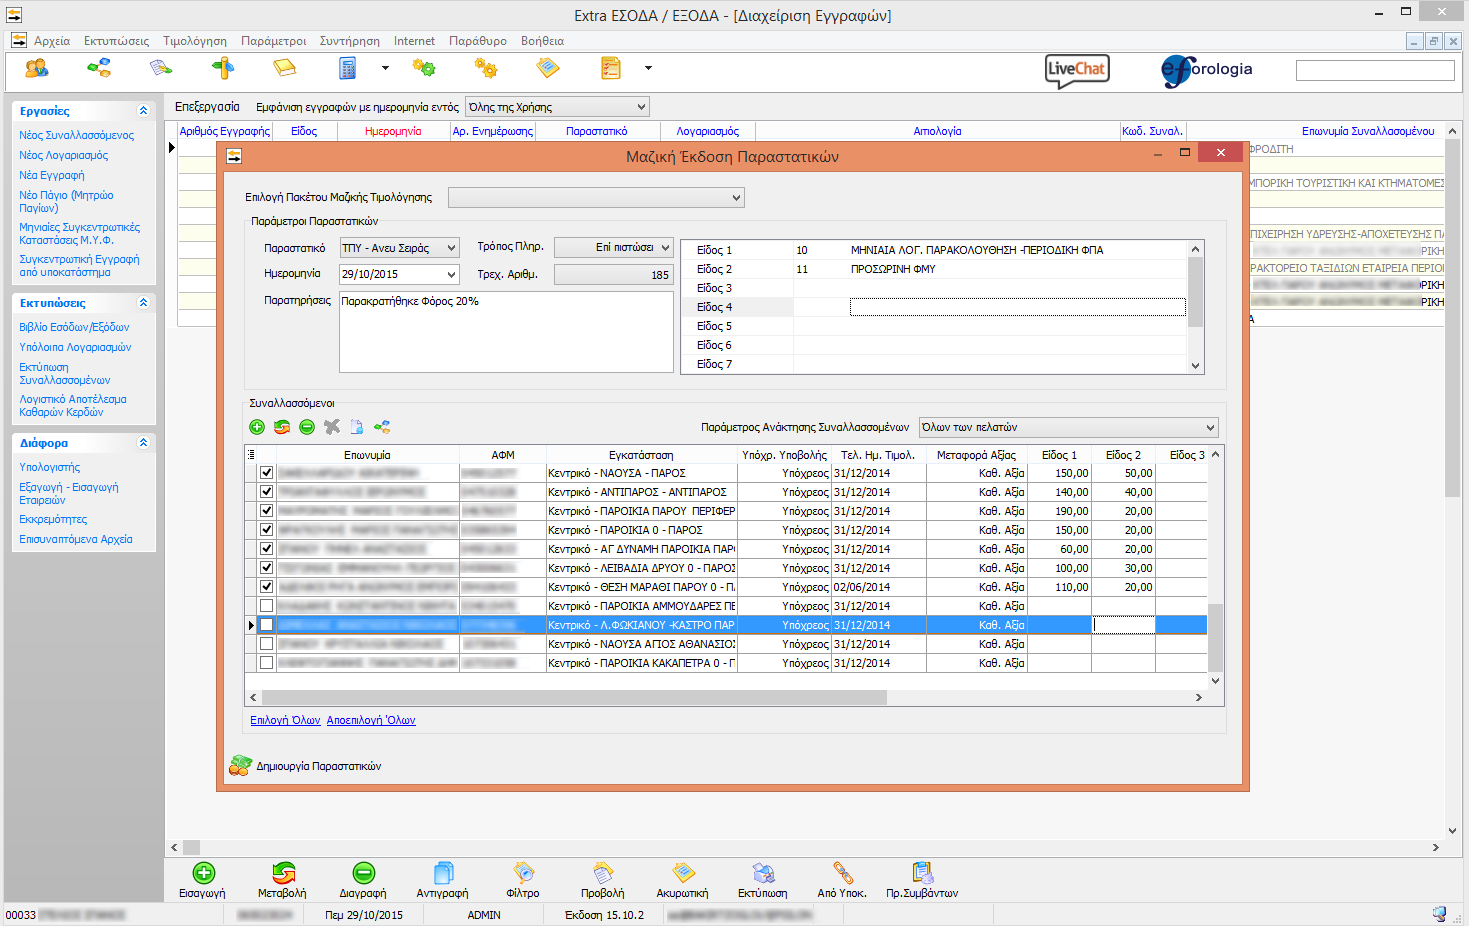1469x926 pixels.
Task: Open the Τιμολόγηση menu
Action: pos(195,41)
